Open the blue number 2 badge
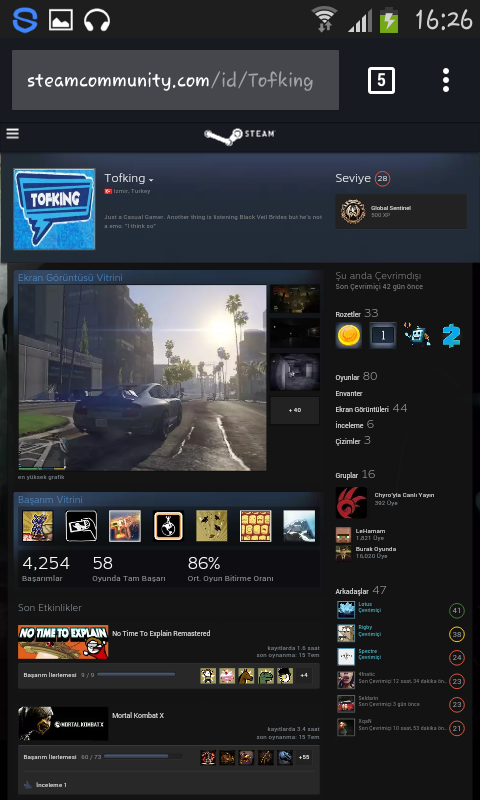The image size is (480, 800). (451, 335)
